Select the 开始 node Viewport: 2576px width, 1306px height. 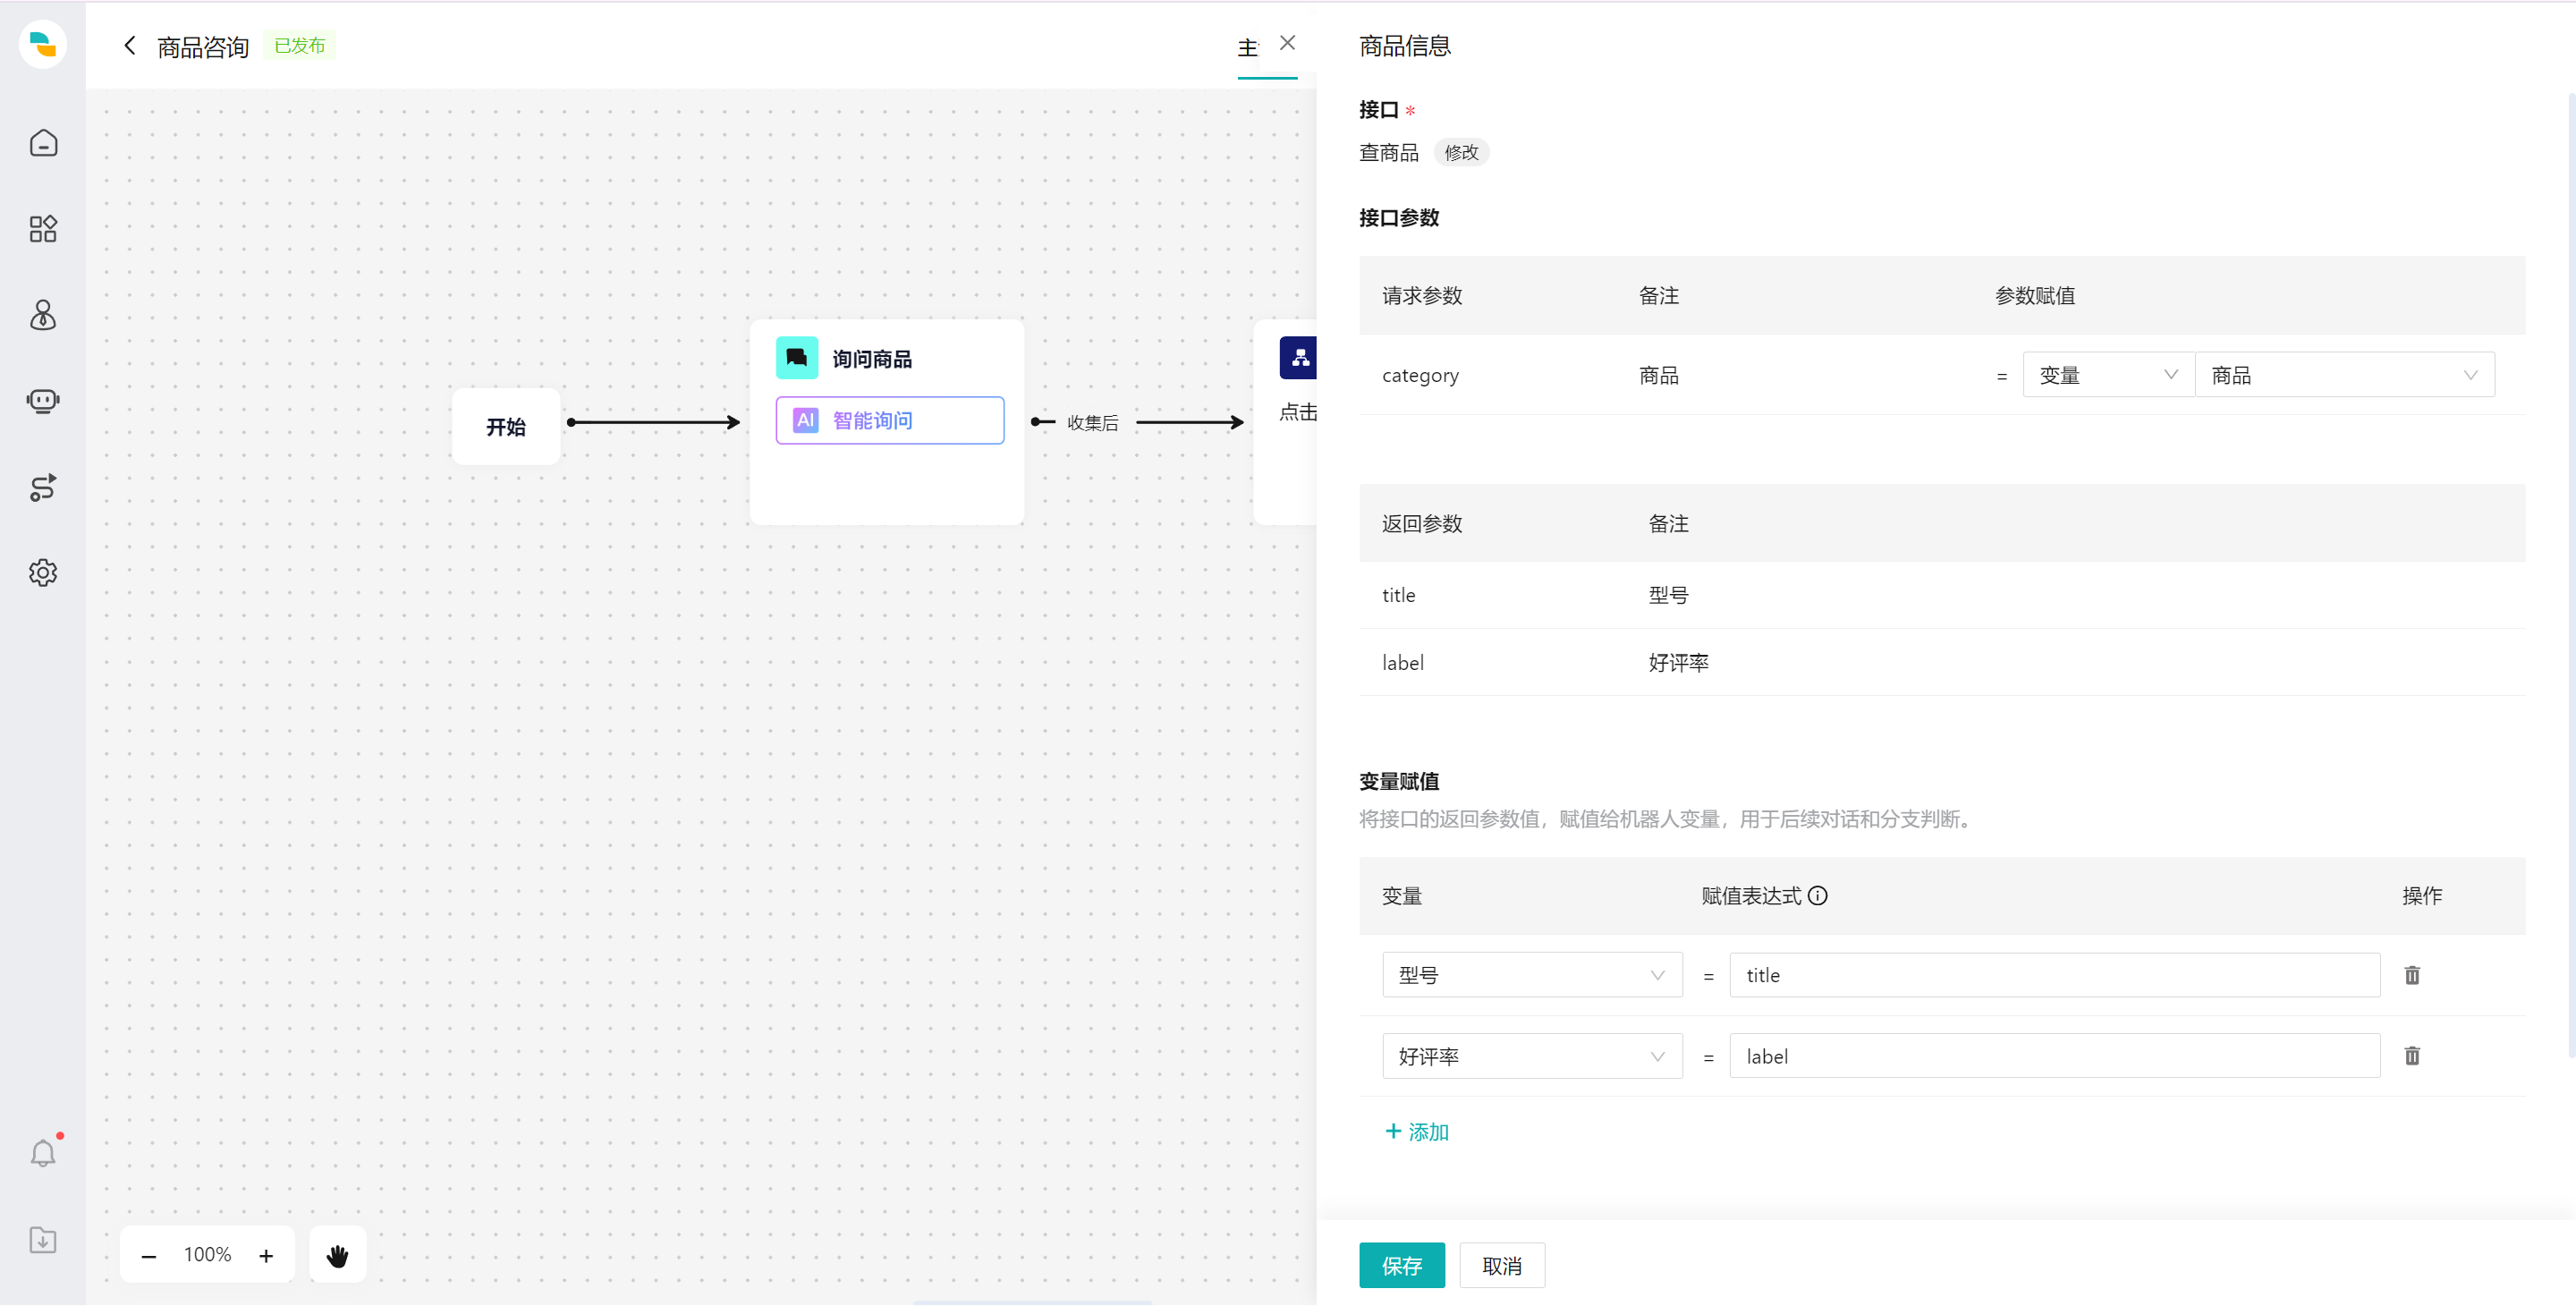pos(506,427)
